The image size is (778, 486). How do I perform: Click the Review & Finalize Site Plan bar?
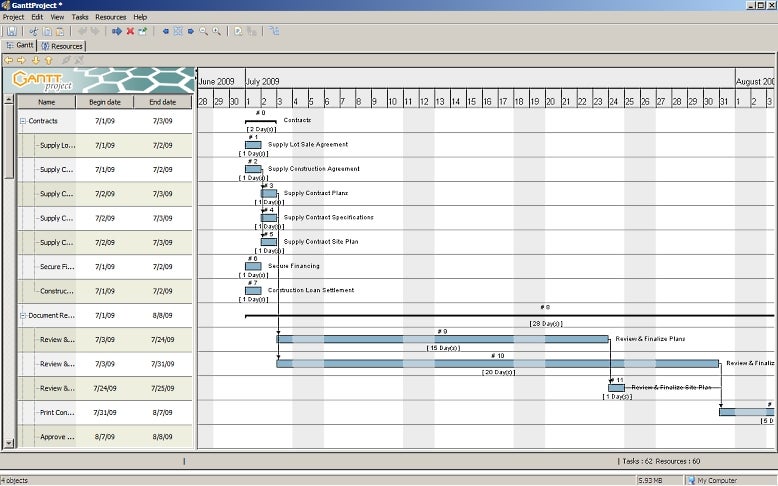click(x=617, y=388)
